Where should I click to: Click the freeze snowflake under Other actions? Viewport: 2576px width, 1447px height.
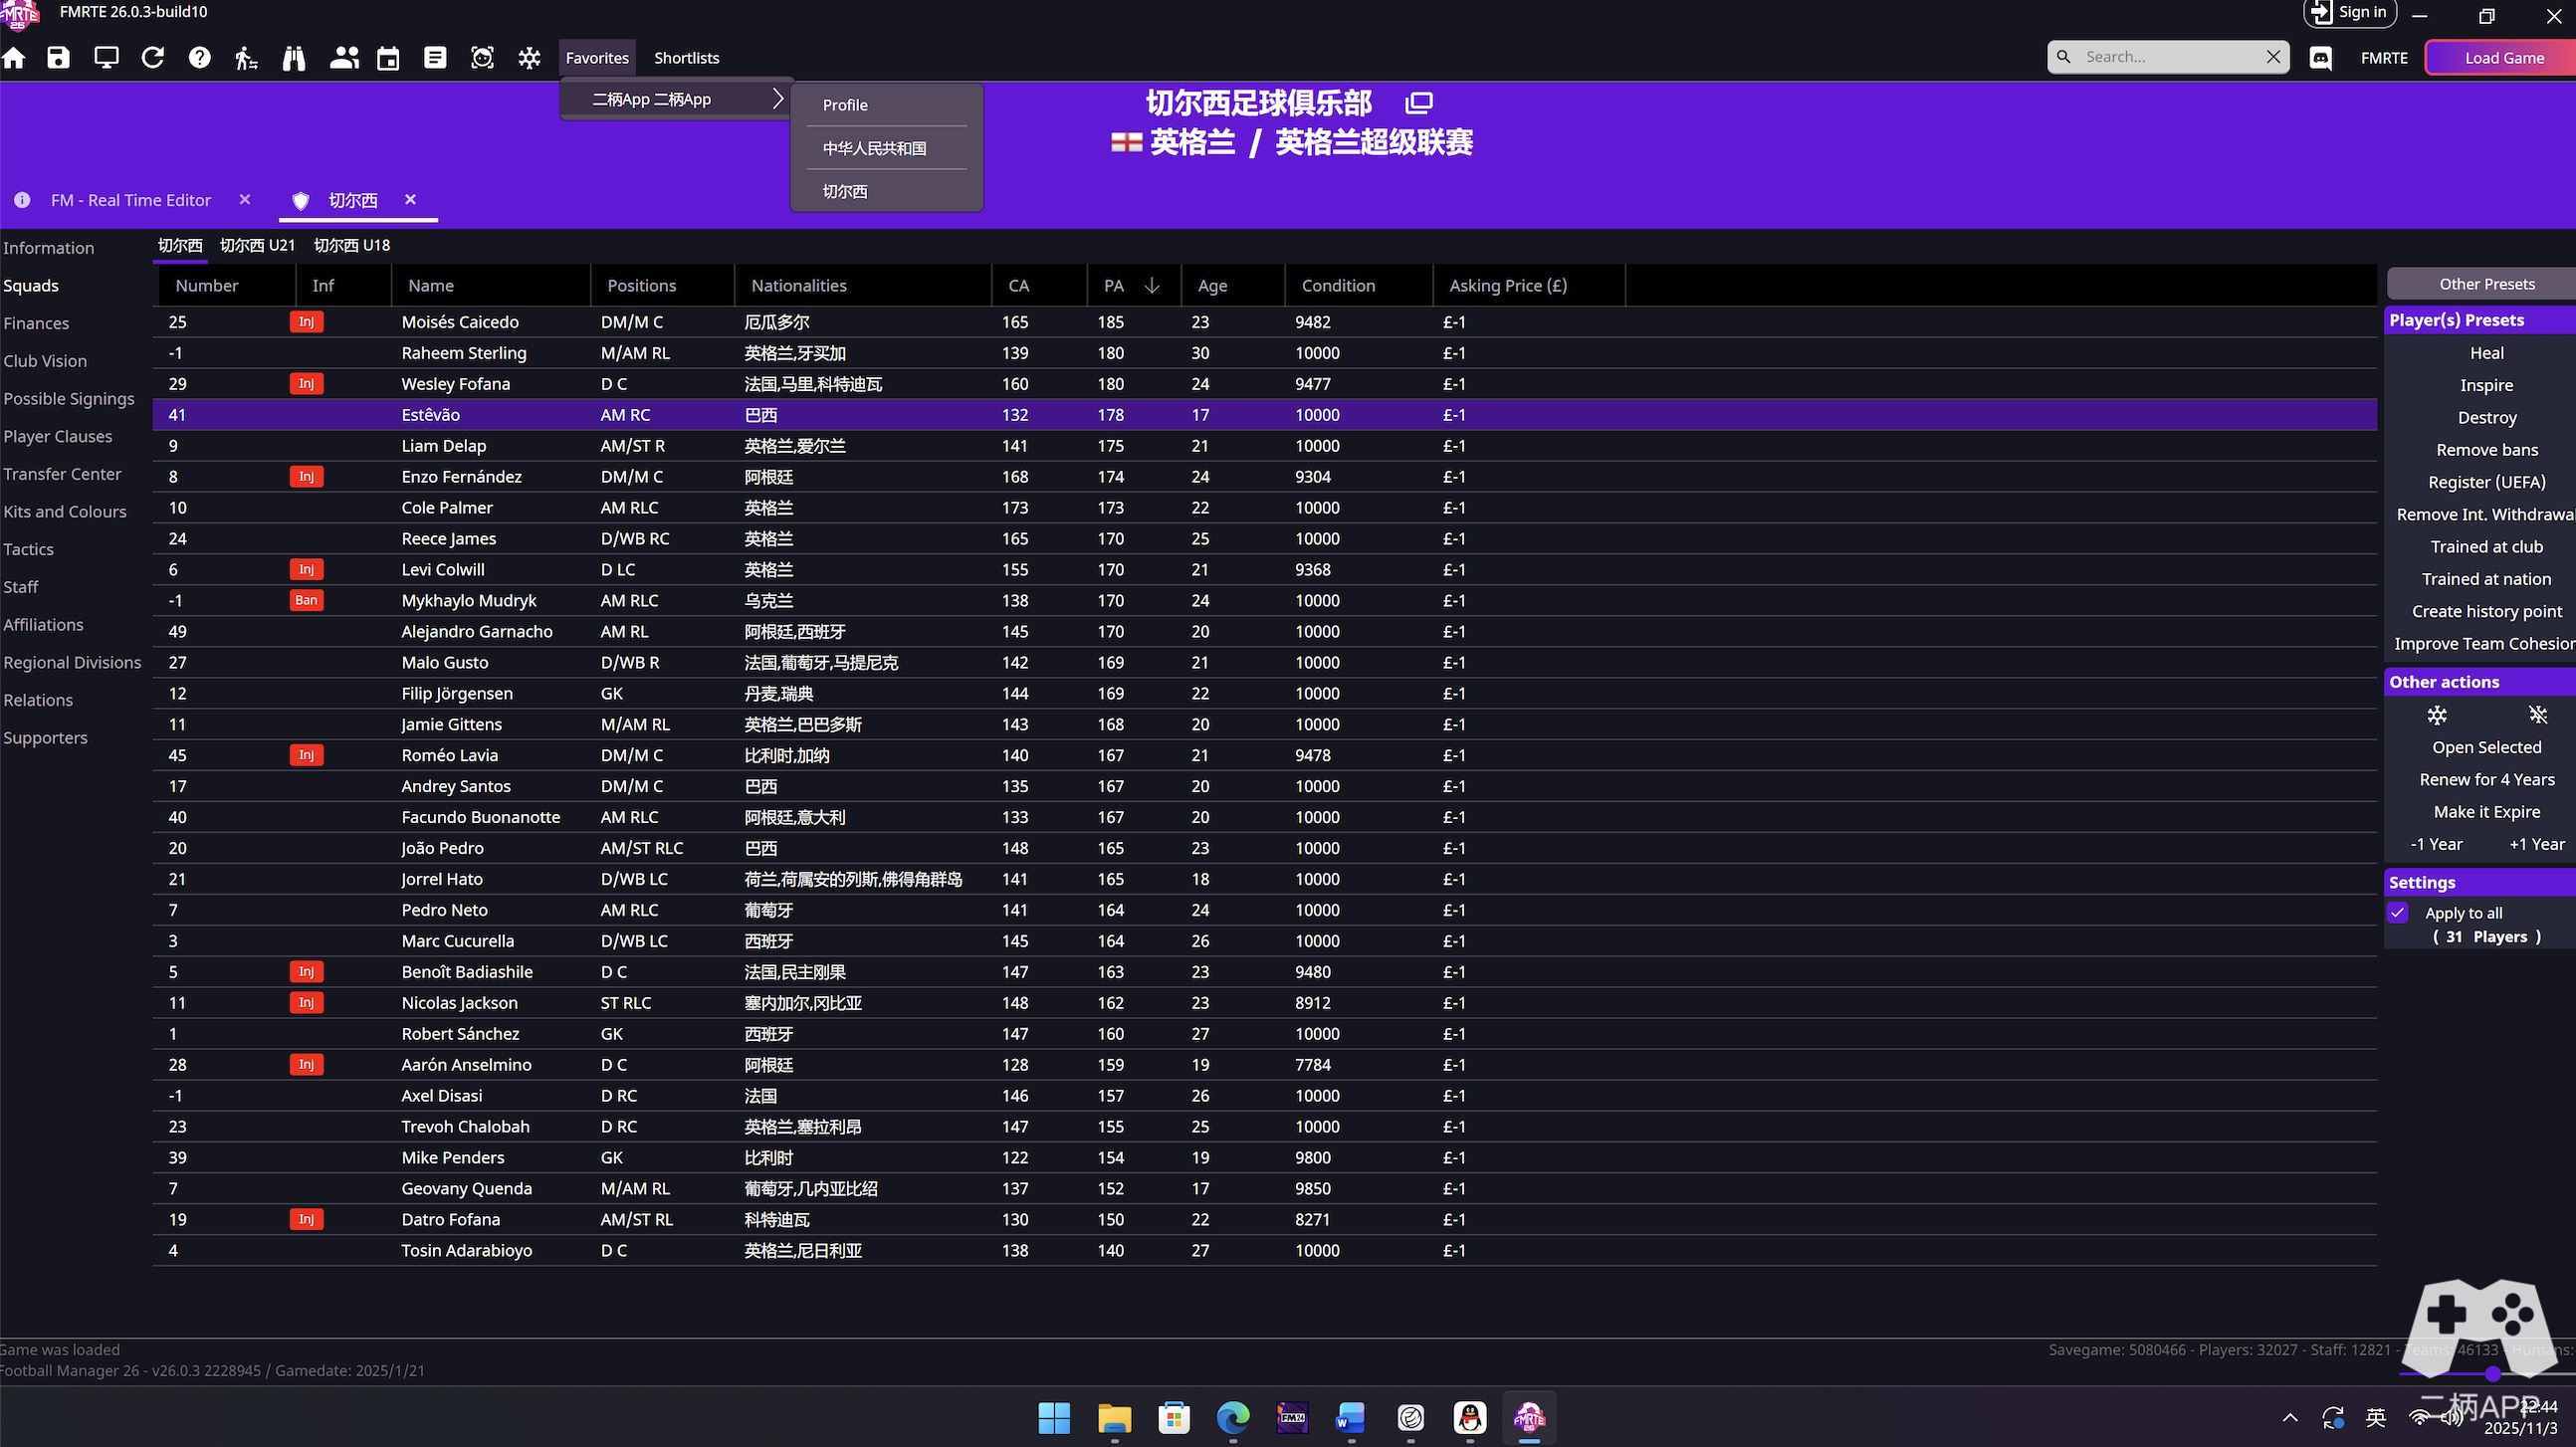[2437, 715]
